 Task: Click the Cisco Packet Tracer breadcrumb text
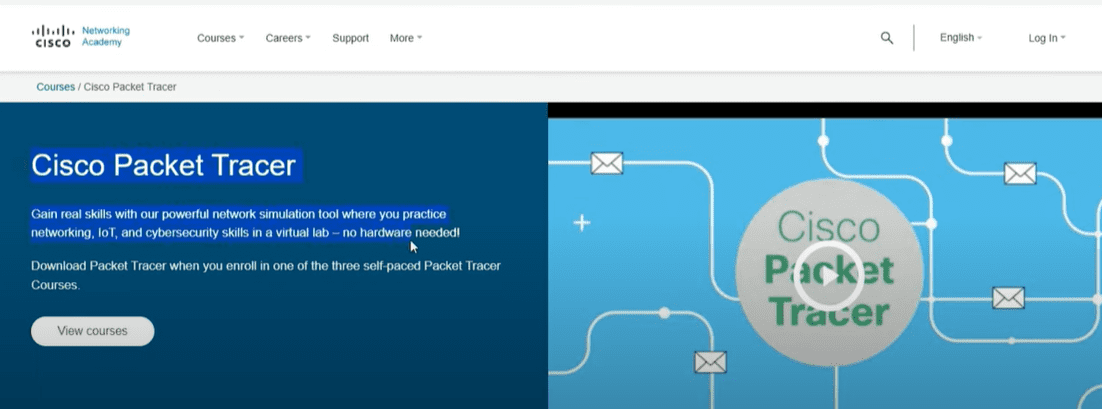pos(130,87)
